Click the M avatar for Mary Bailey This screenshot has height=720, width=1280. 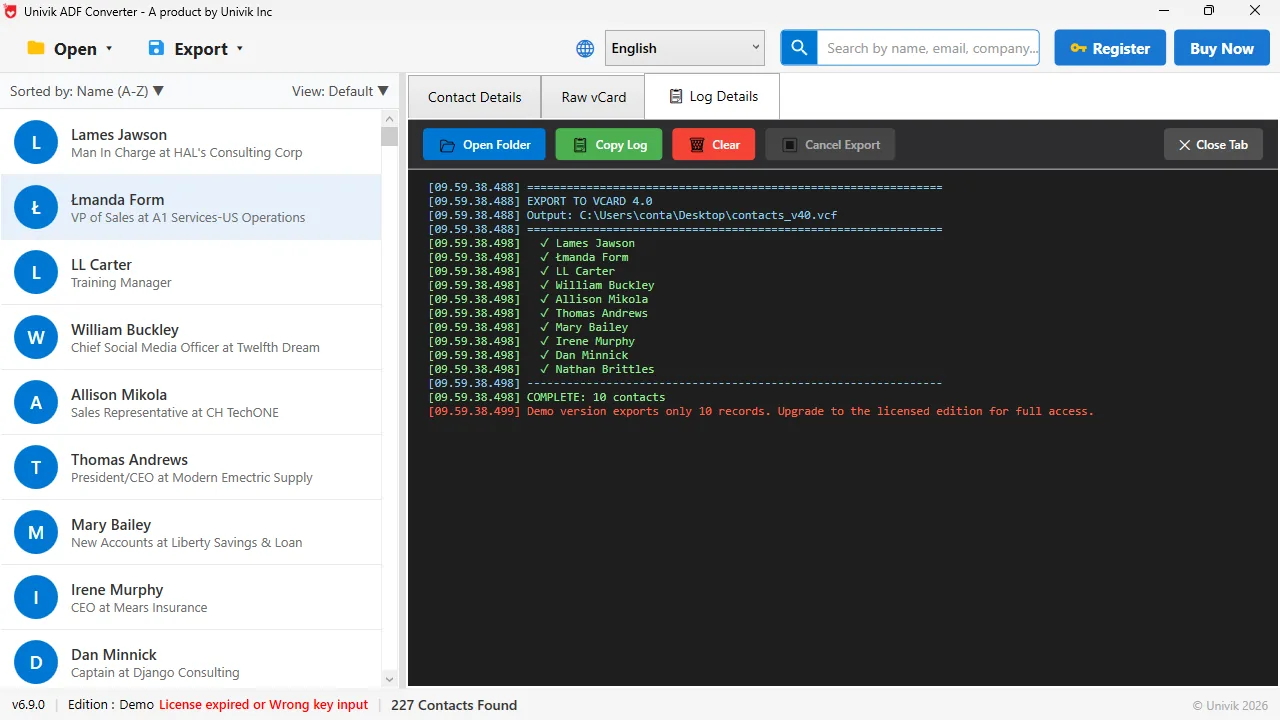(x=36, y=533)
